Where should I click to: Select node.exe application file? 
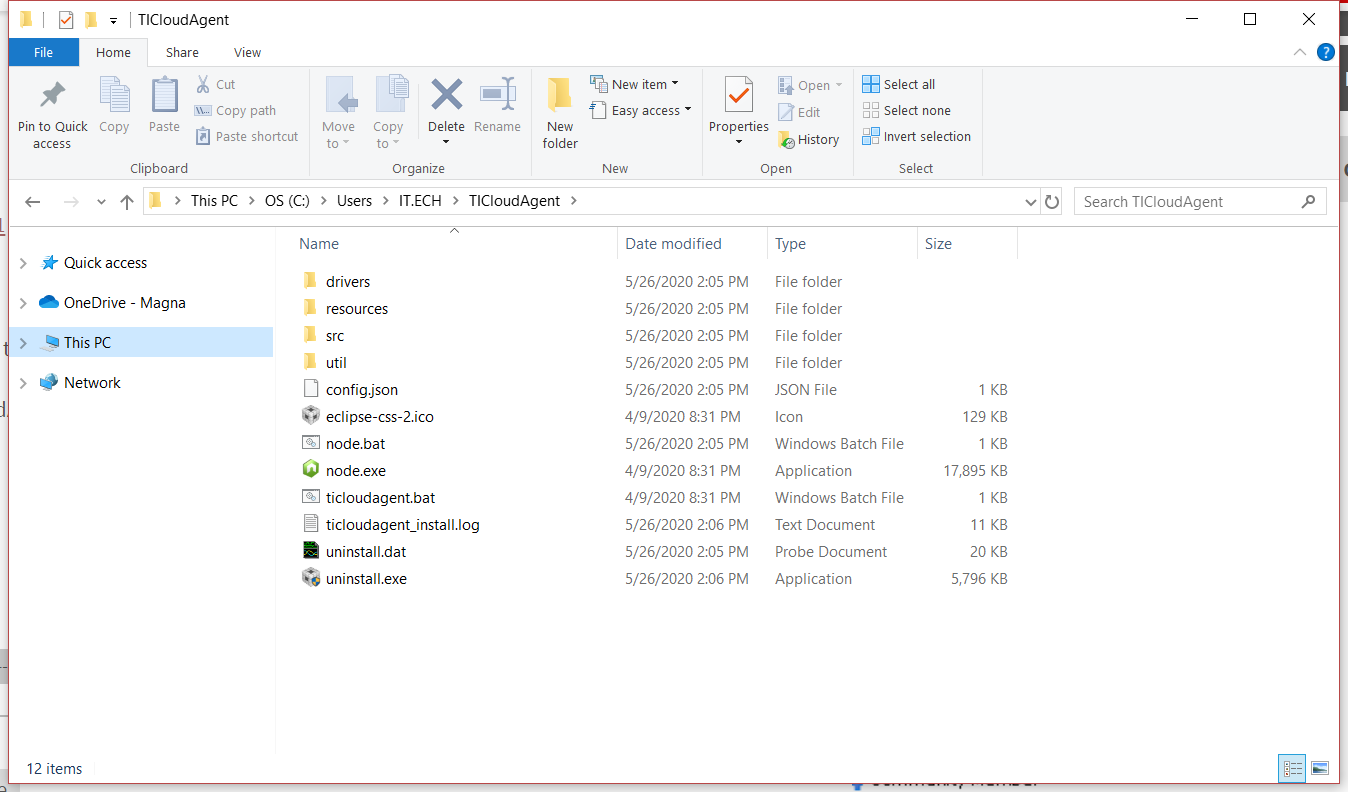pyautogui.click(x=355, y=470)
